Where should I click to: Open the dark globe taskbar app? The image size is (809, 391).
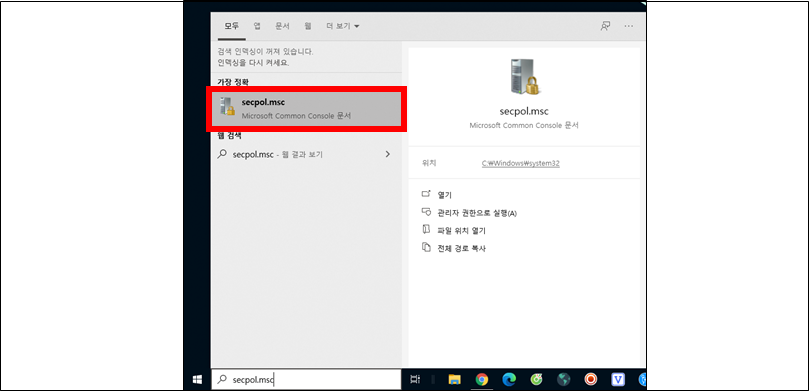coord(563,380)
